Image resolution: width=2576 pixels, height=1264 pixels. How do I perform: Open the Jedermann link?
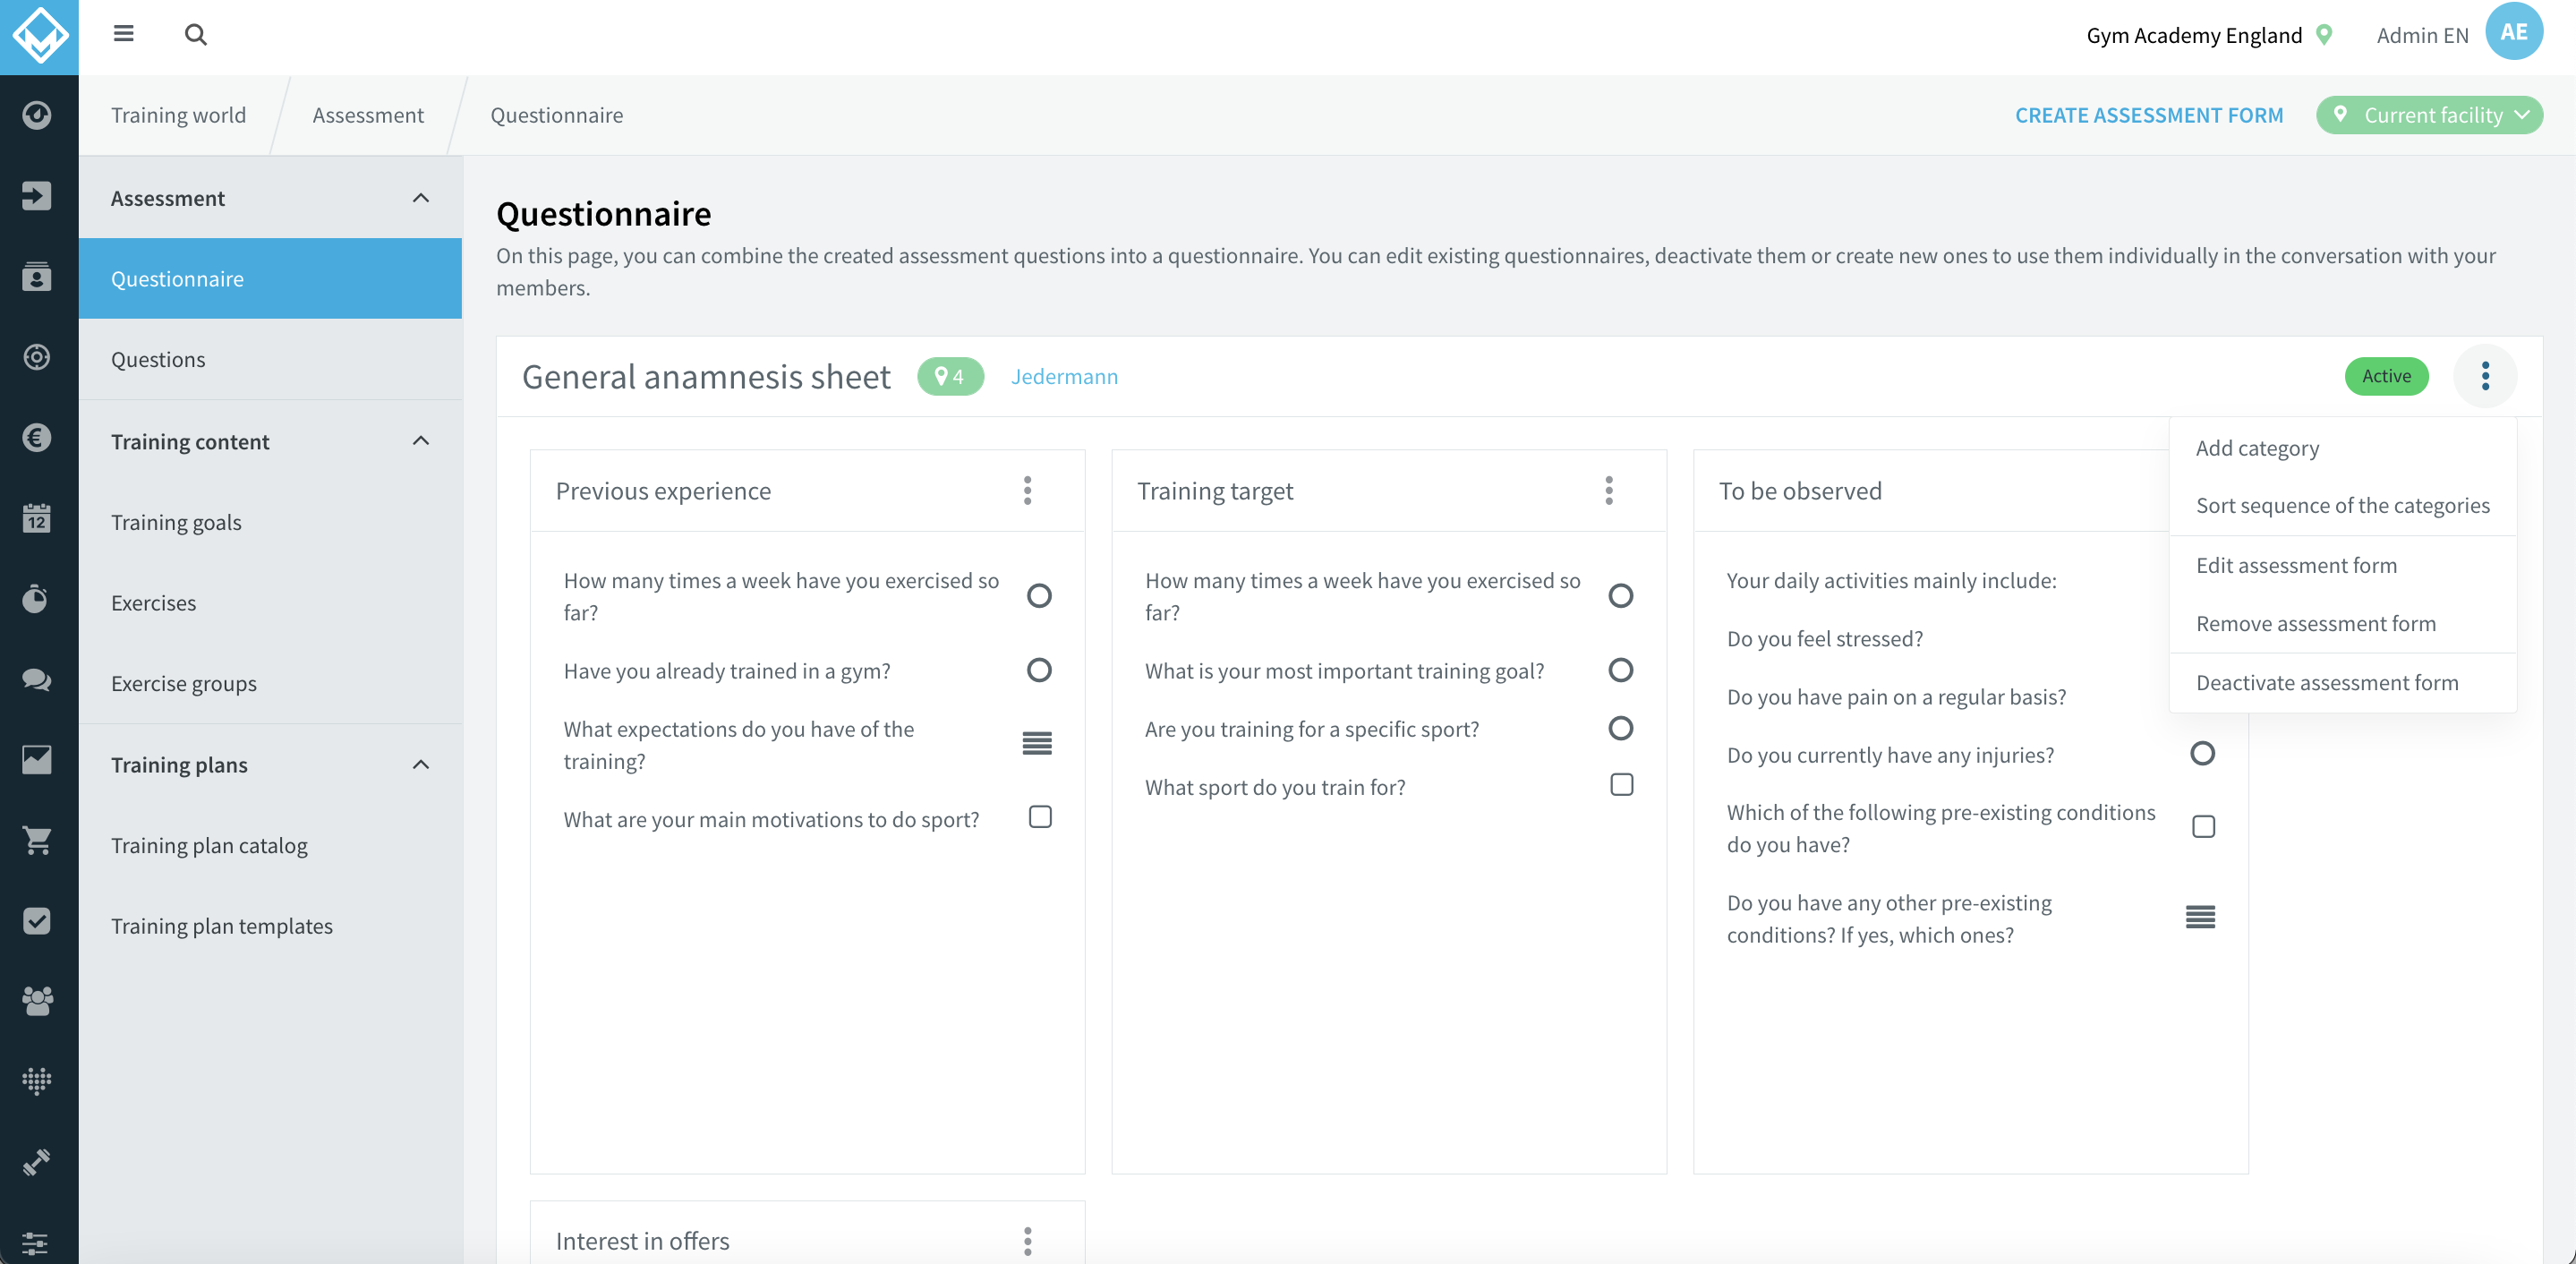point(1065,376)
